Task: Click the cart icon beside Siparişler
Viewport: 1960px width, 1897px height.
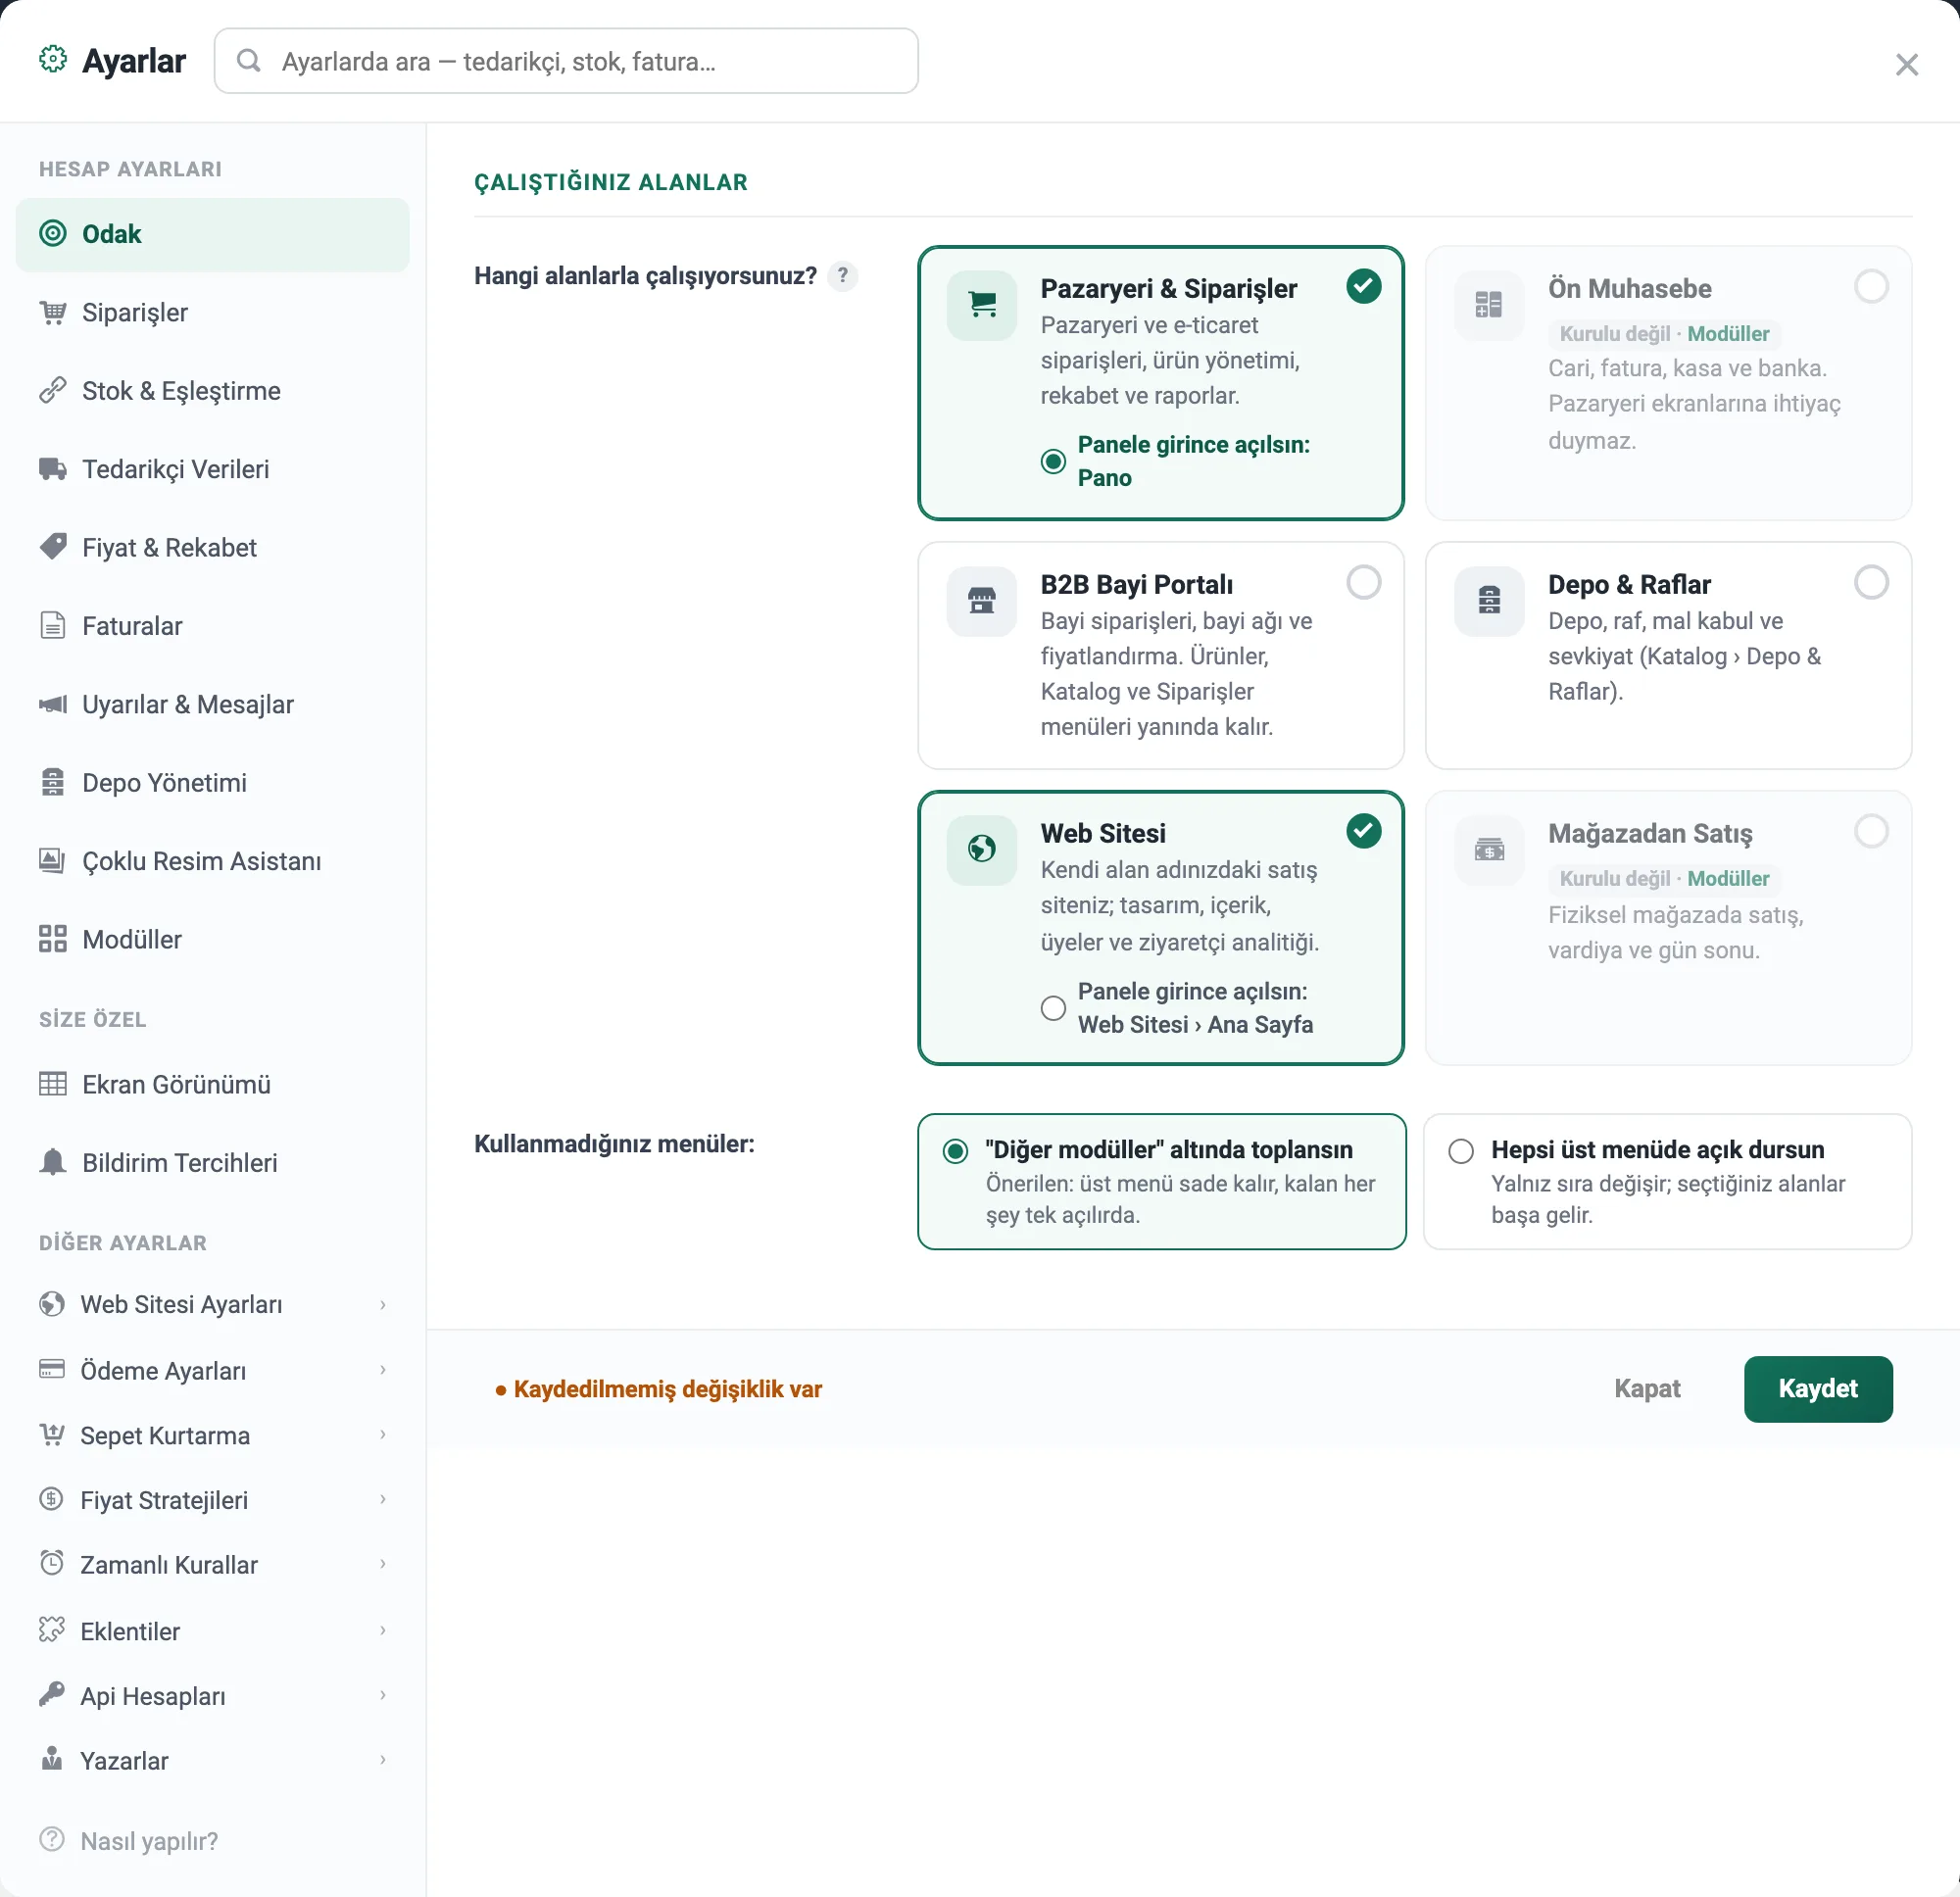Action: (x=53, y=312)
